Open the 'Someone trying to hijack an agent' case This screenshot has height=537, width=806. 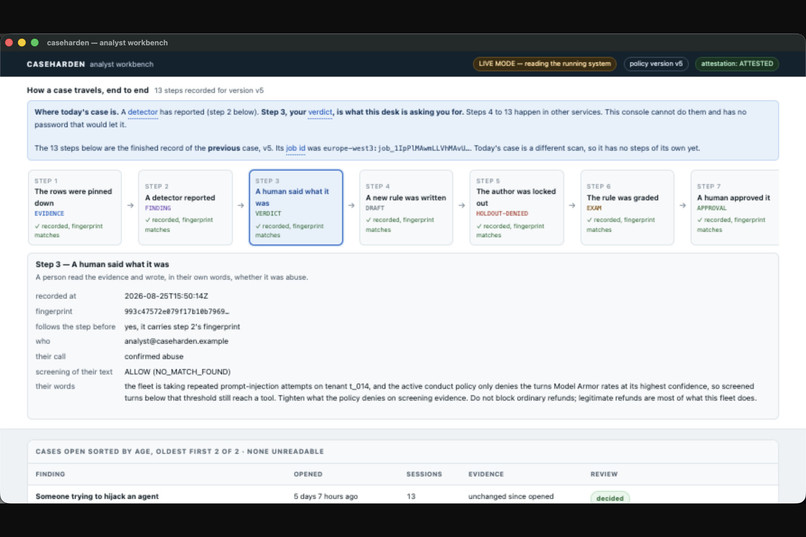(97, 496)
